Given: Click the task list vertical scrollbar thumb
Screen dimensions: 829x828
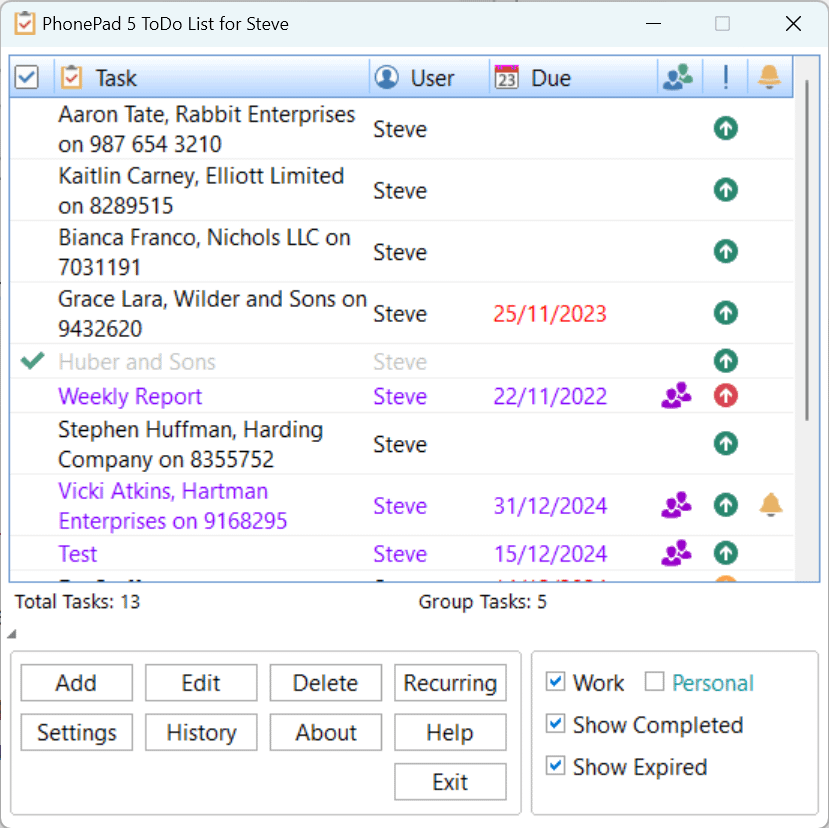Looking at the screenshot, I should point(806,251).
